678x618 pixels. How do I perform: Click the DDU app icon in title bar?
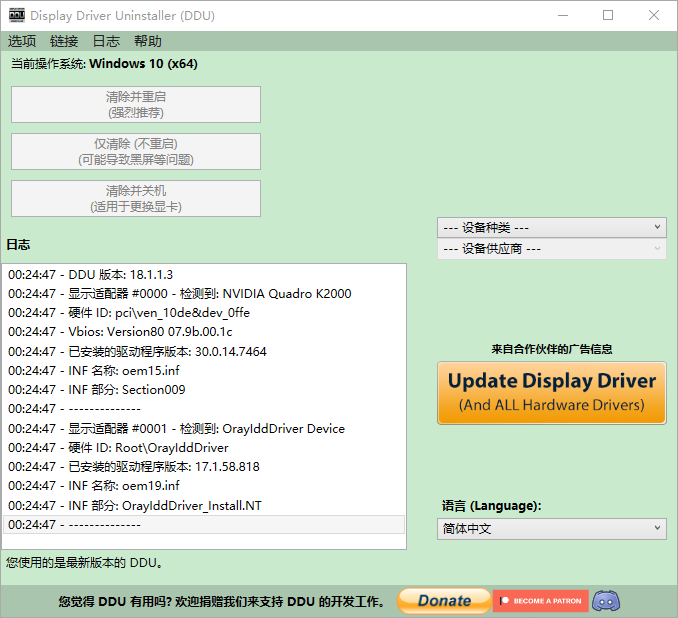tap(17, 15)
